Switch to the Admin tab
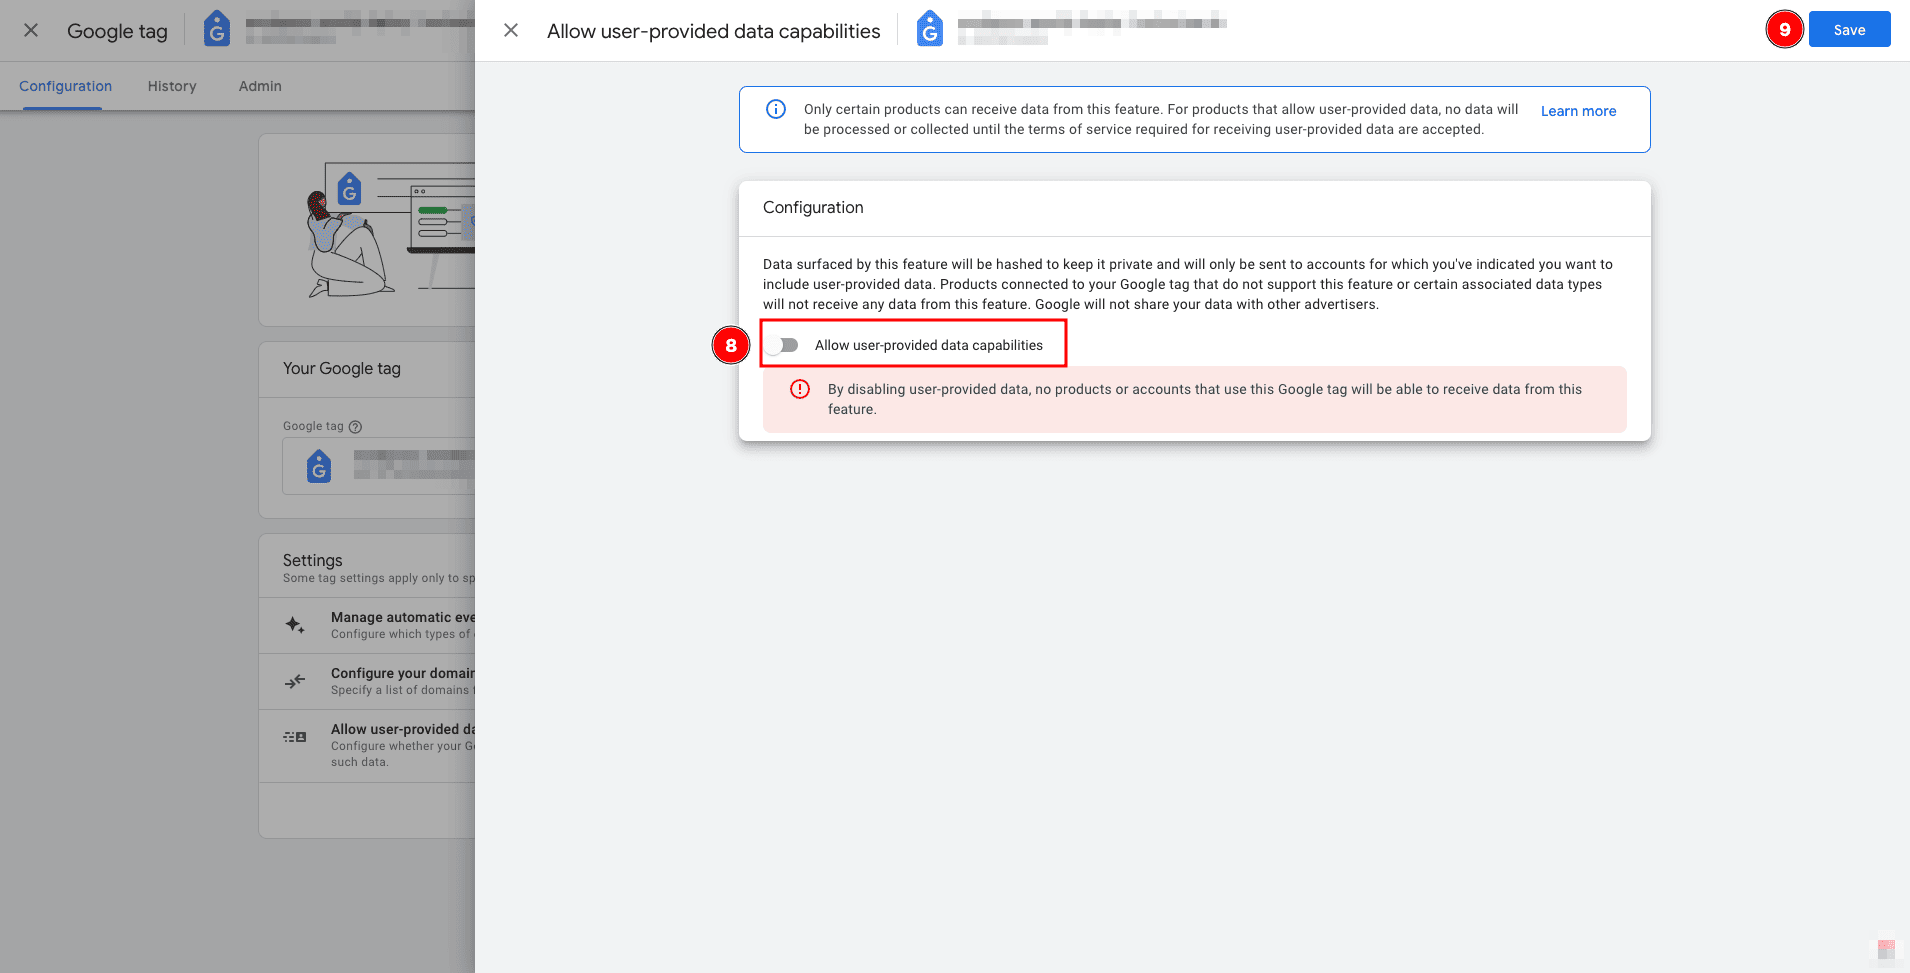 click(x=260, y=86)
